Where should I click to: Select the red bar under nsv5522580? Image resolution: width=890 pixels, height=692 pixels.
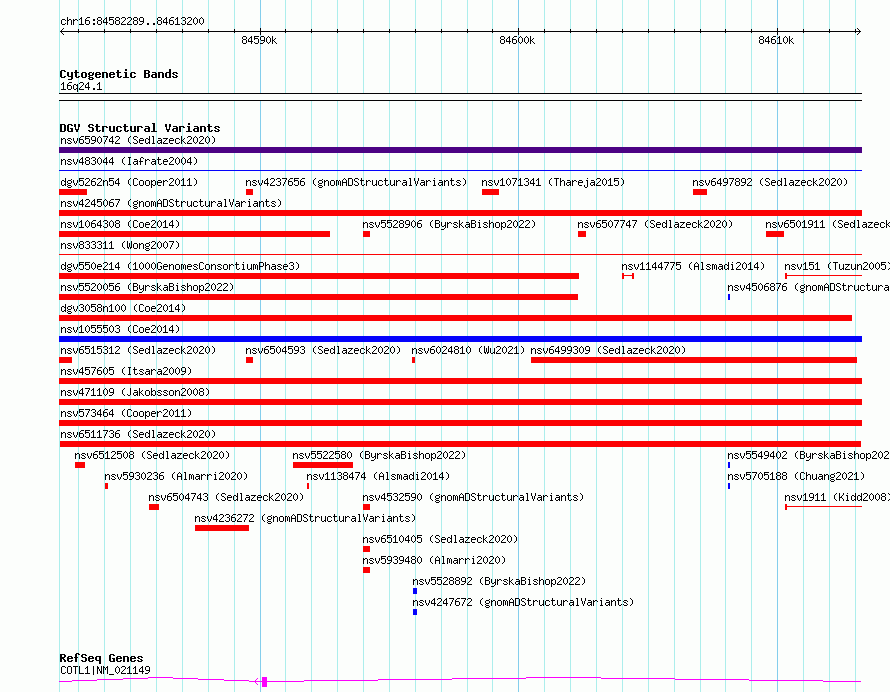pyautogui.click(x=323, y=465)
